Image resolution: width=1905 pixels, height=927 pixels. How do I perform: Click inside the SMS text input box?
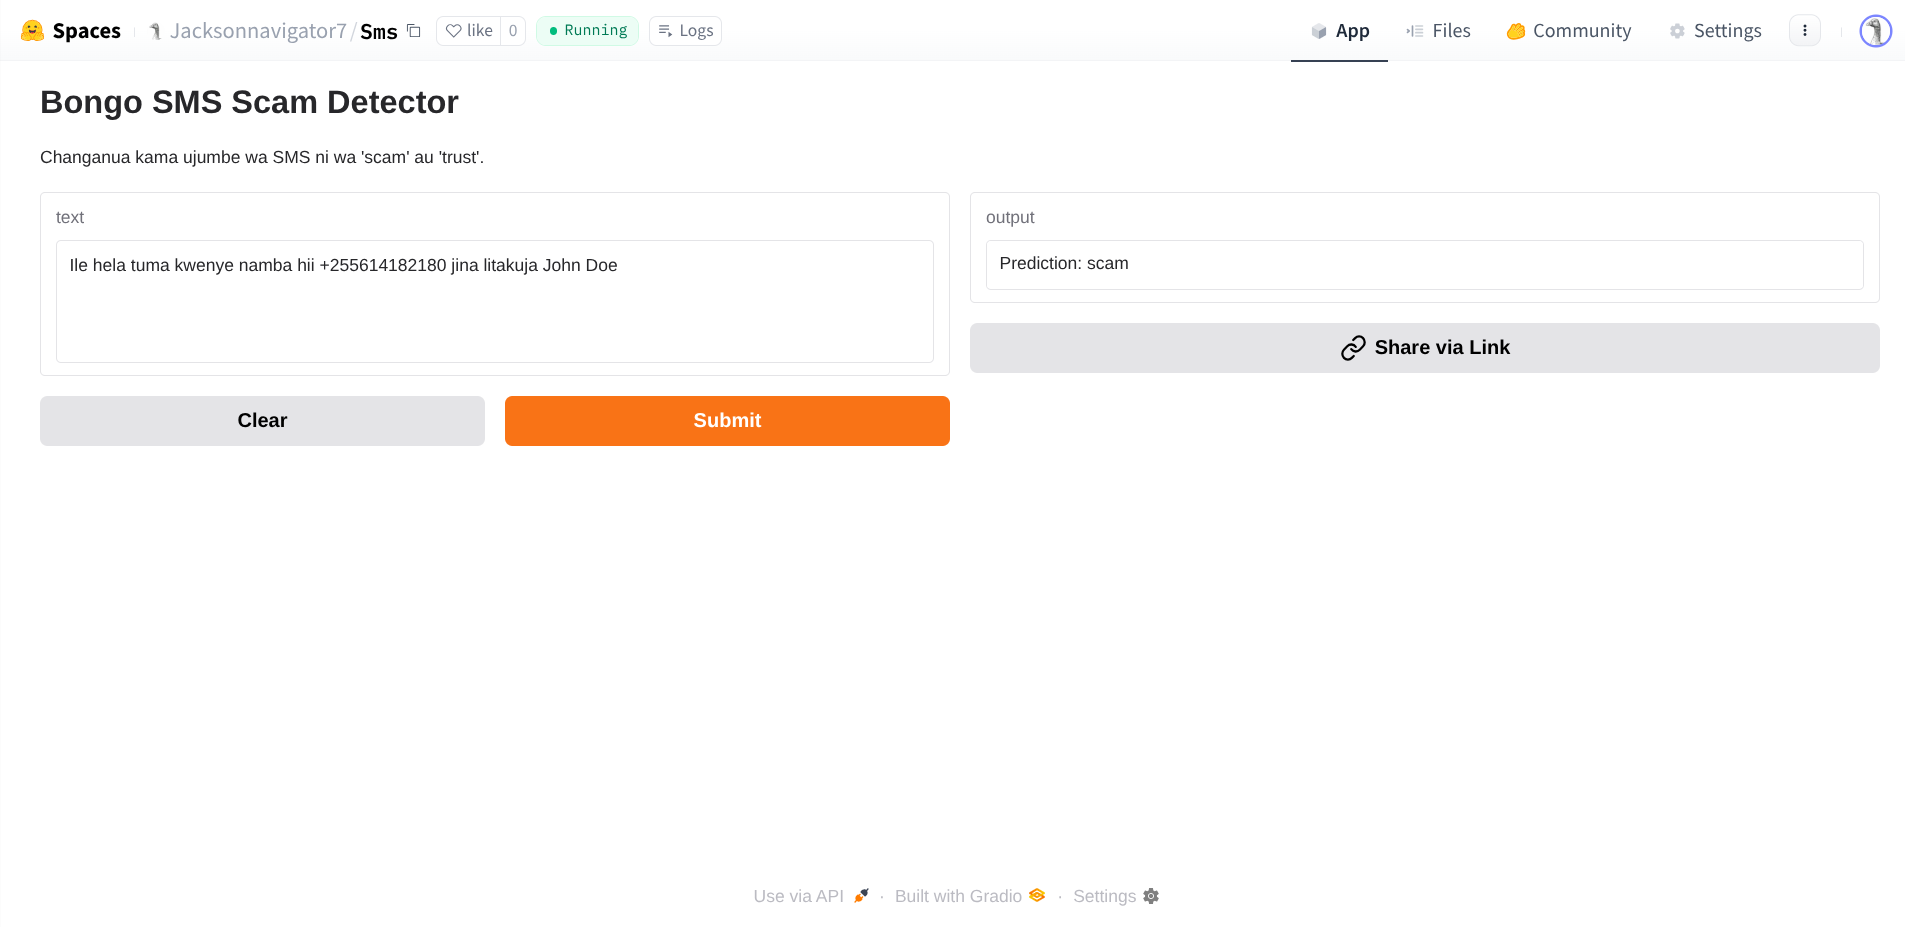495,301
